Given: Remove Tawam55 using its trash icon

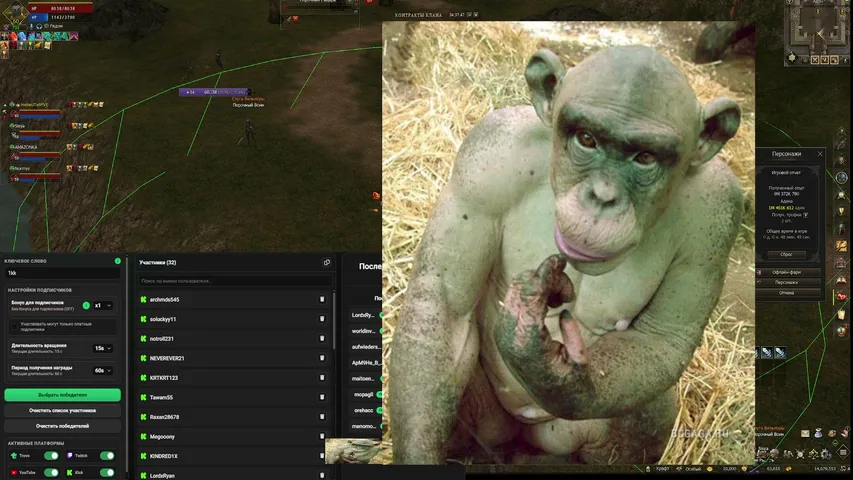Looking at the screenshot, I should pos(322,397).
